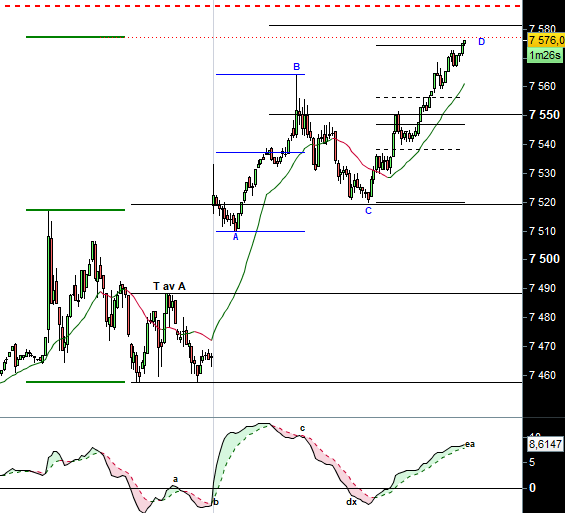Click the current price label 7 576,0
Screen dimensions: 565x513
point(546,40)
